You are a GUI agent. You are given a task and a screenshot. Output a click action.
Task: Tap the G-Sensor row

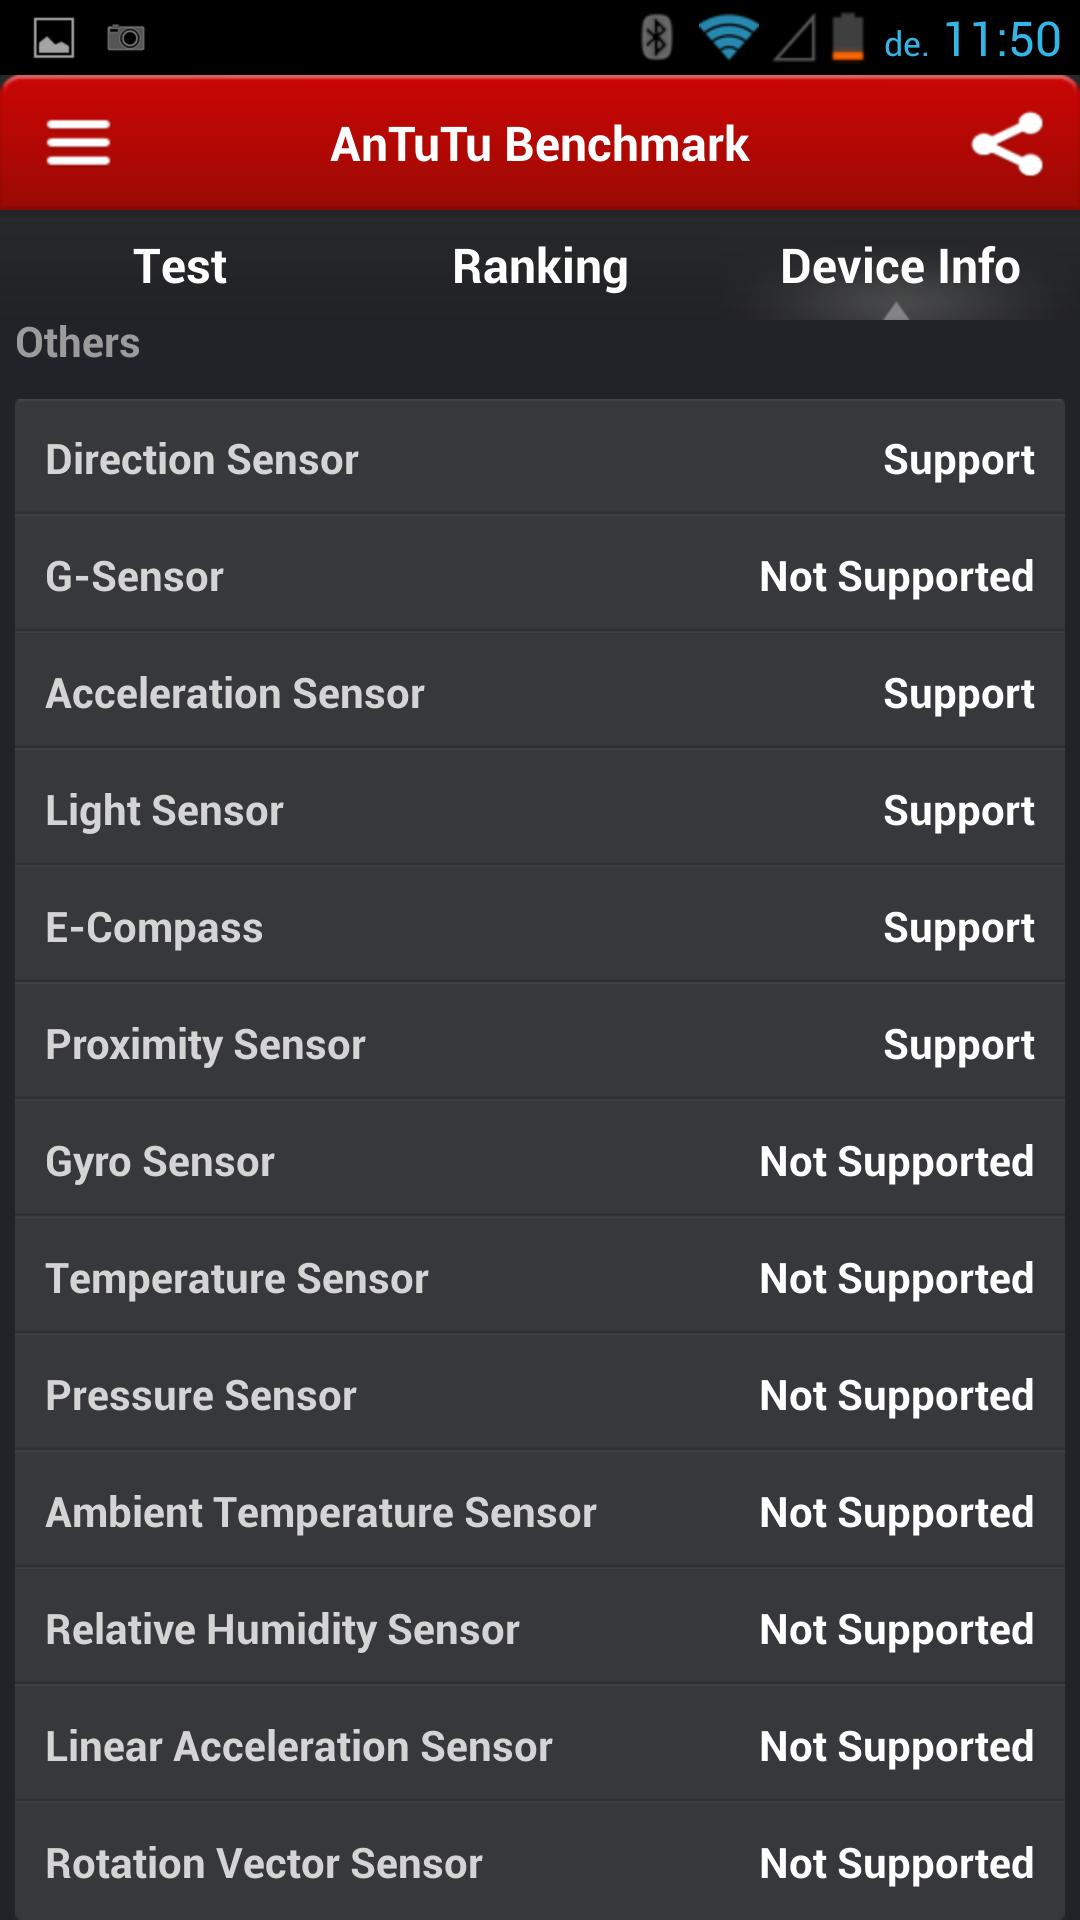click(540, 576)
